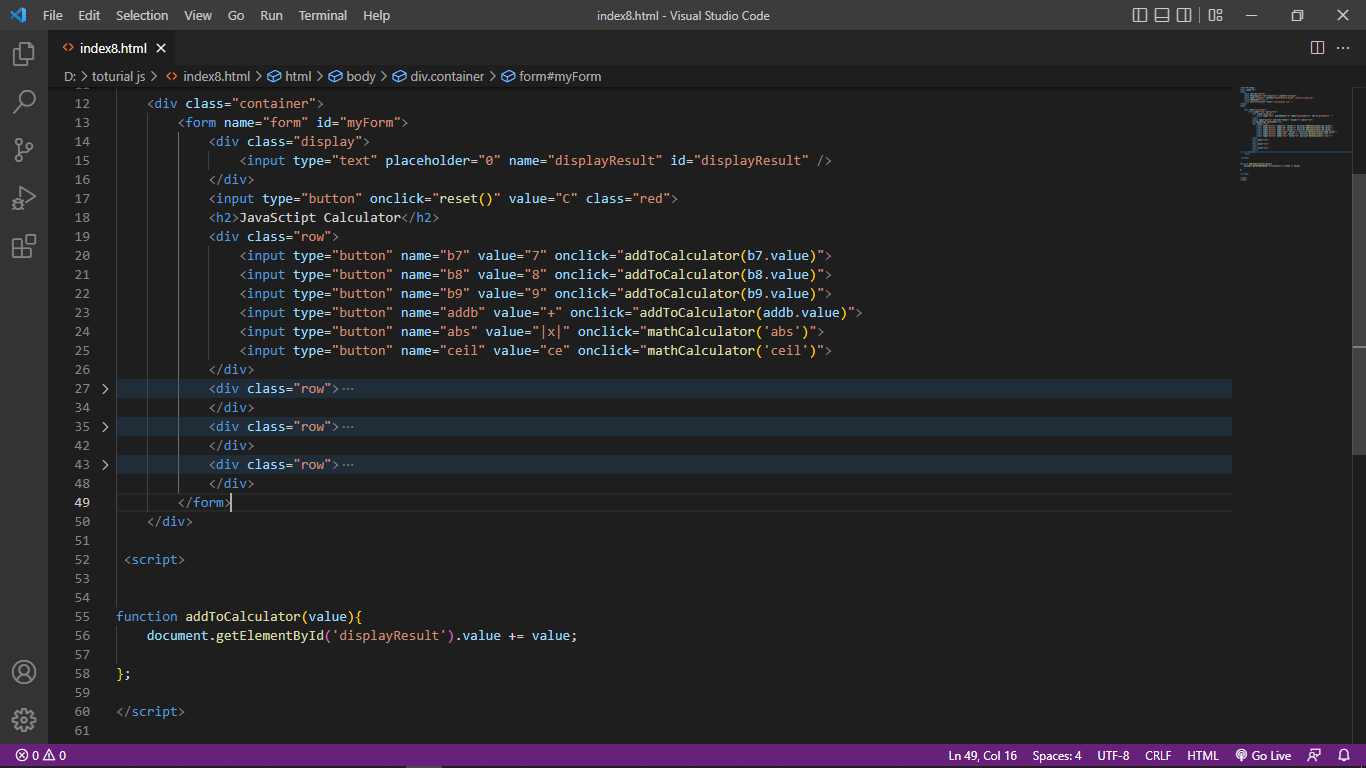Open the View menu
1366x768 pixels.
pyautogui.click(x=198, y=15)
